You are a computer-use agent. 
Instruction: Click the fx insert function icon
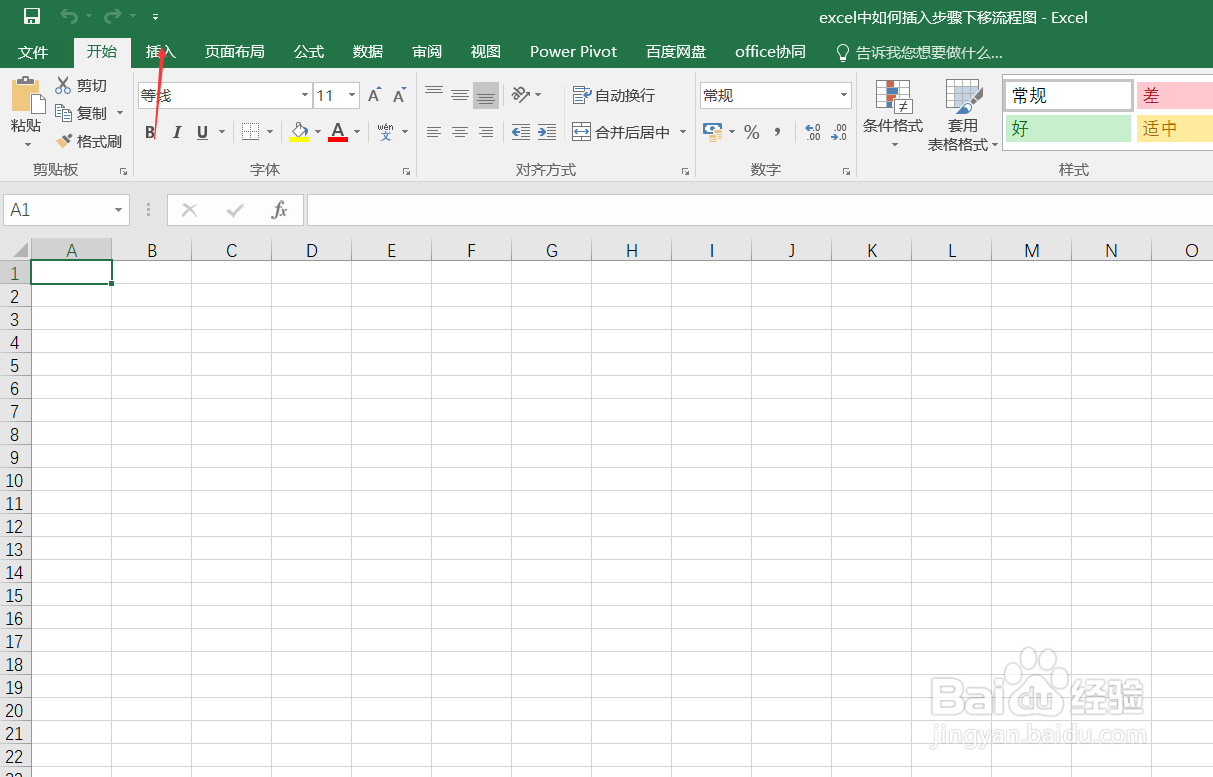[x=280, y=210]
